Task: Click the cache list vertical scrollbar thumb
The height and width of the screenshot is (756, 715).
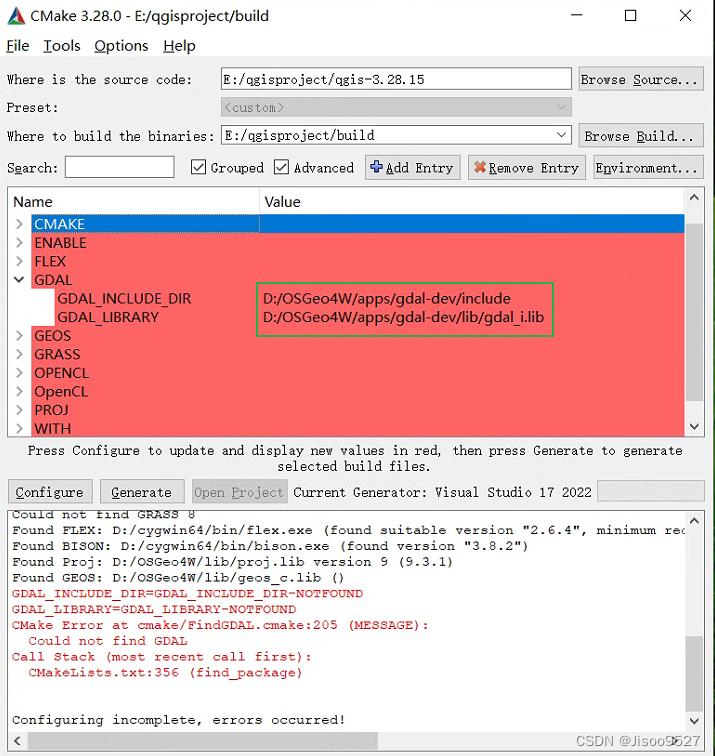Action: (694, 312)
